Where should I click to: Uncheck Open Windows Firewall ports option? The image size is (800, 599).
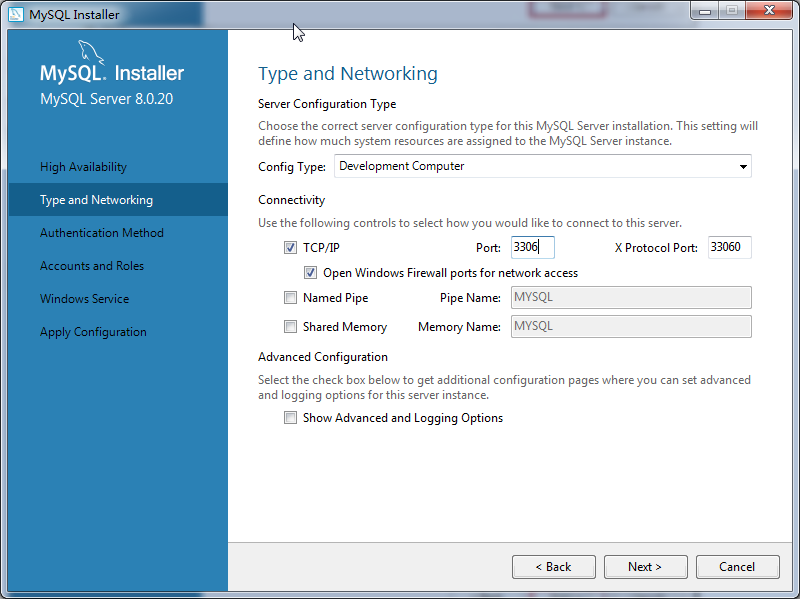pyautogui.click(x=311, y=272)
